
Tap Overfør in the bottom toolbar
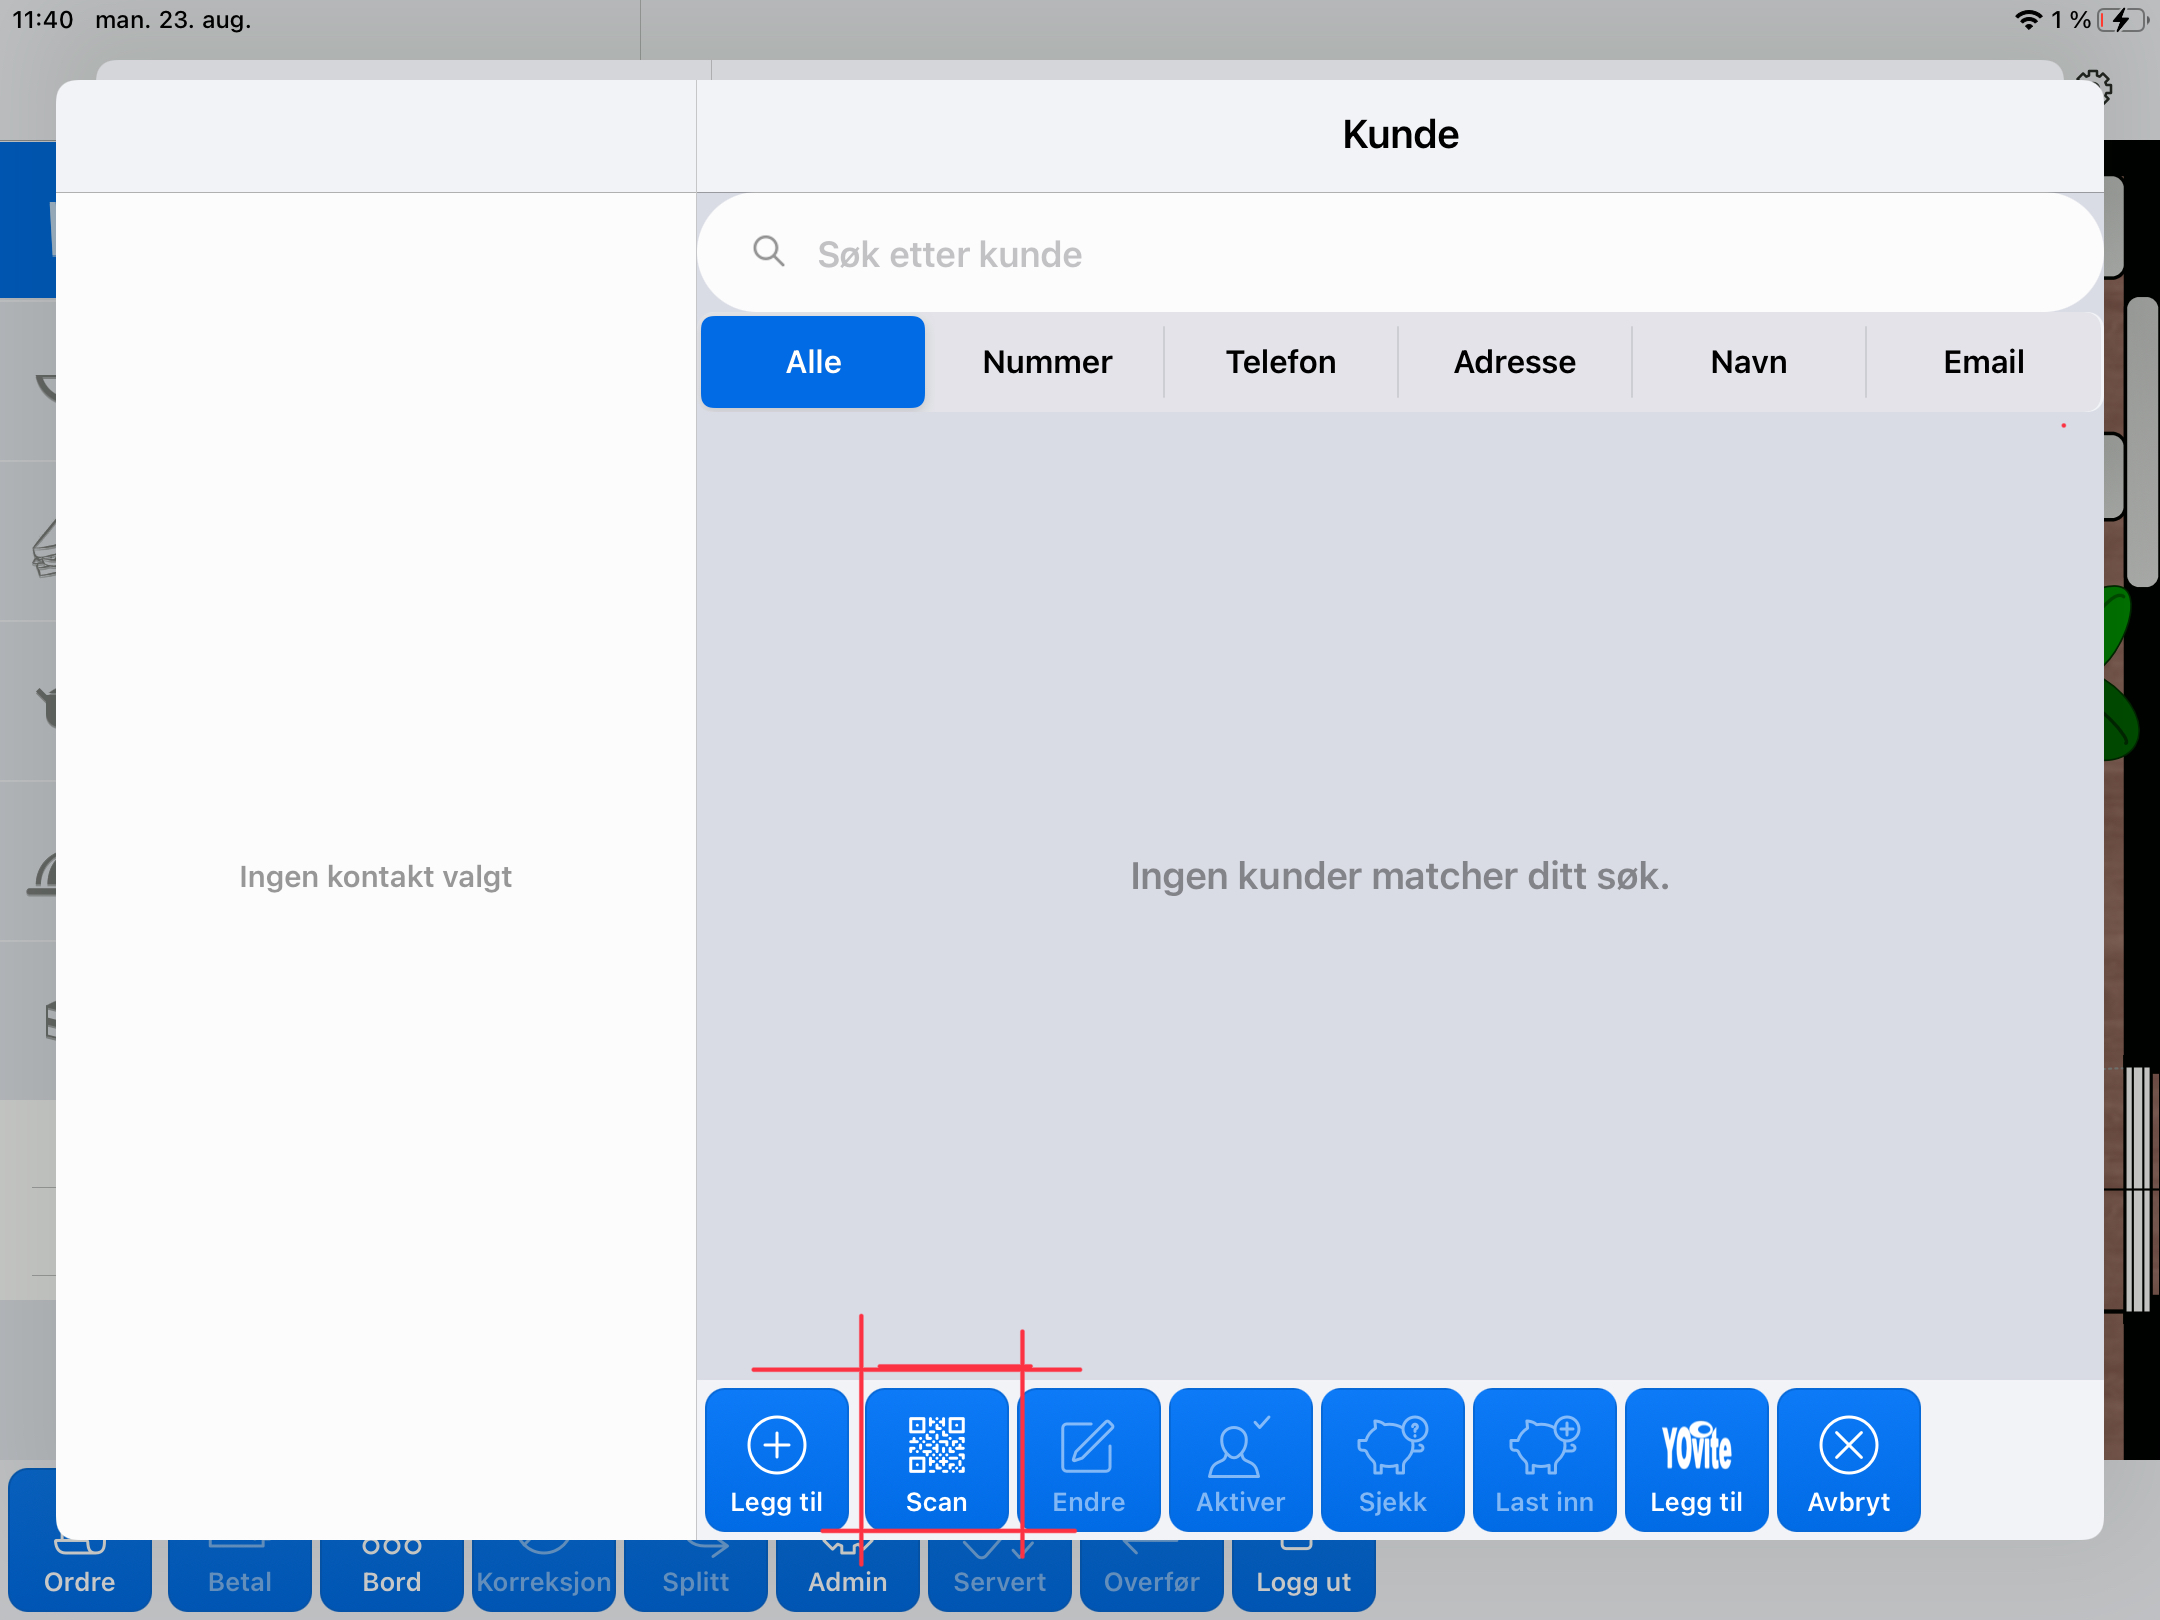click(1152, 1575)
